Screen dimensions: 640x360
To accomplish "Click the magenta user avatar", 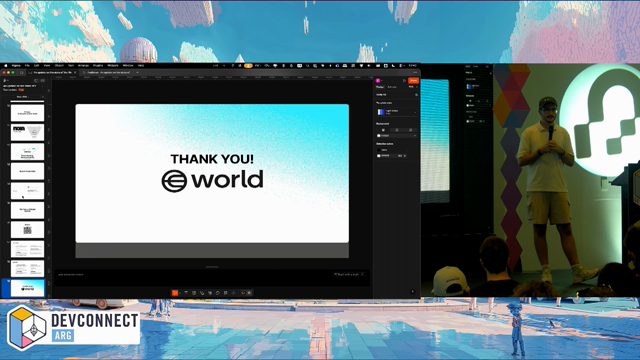I will (378, 80).
